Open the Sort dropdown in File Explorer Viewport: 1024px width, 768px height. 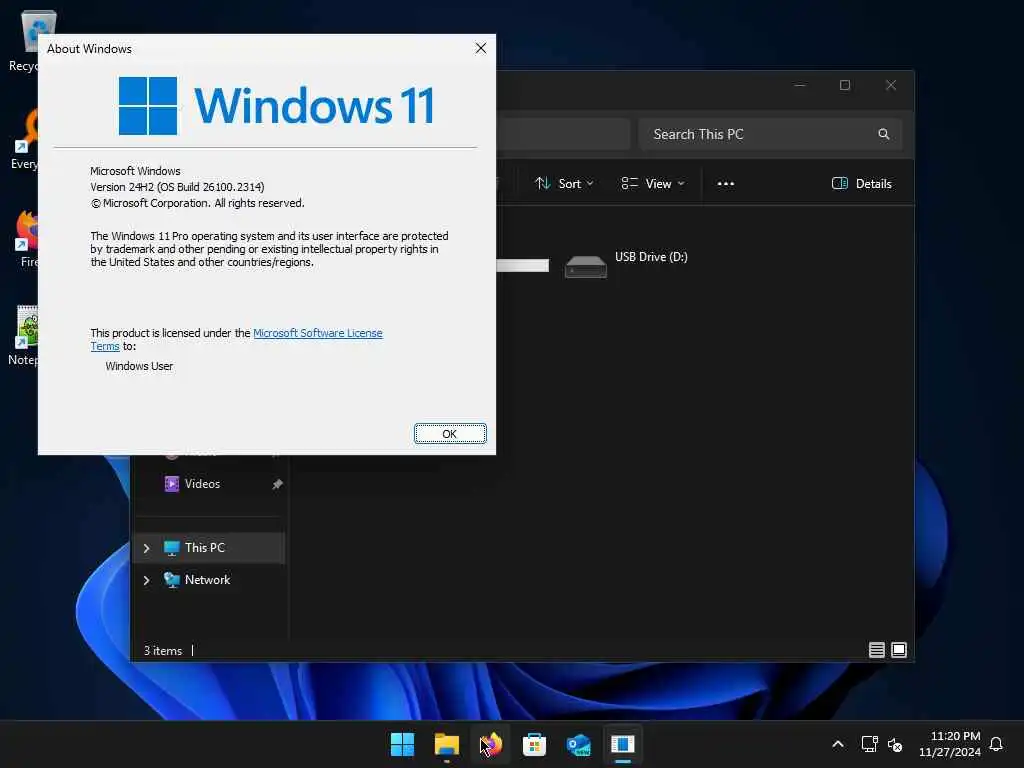(564, 184)
